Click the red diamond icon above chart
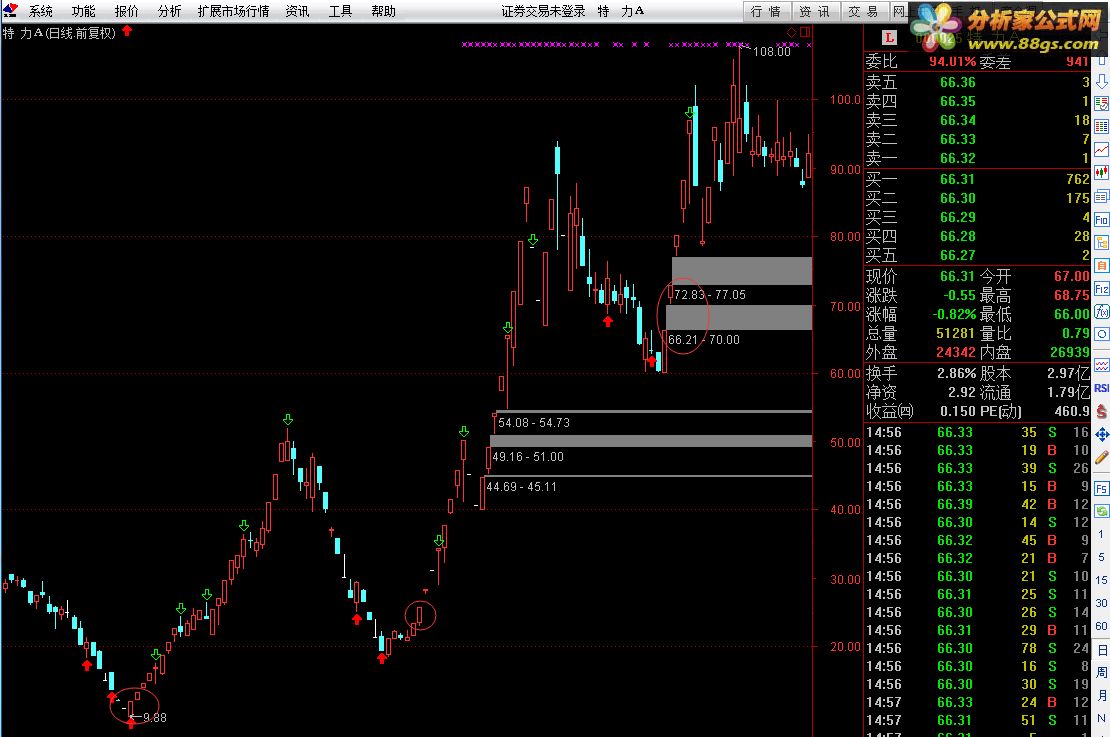This screenshot has height=737, width=1110. pyautogui.click(x=791, y=32)
